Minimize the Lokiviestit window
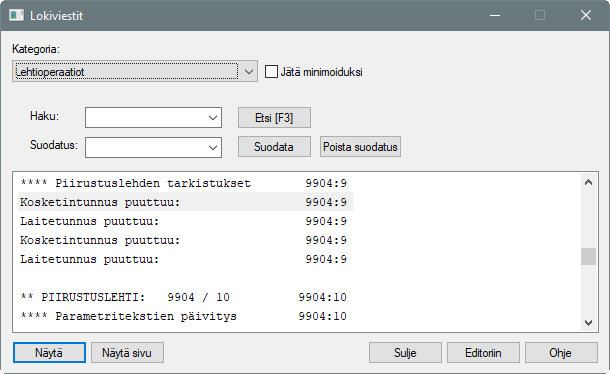 (495, 16)
